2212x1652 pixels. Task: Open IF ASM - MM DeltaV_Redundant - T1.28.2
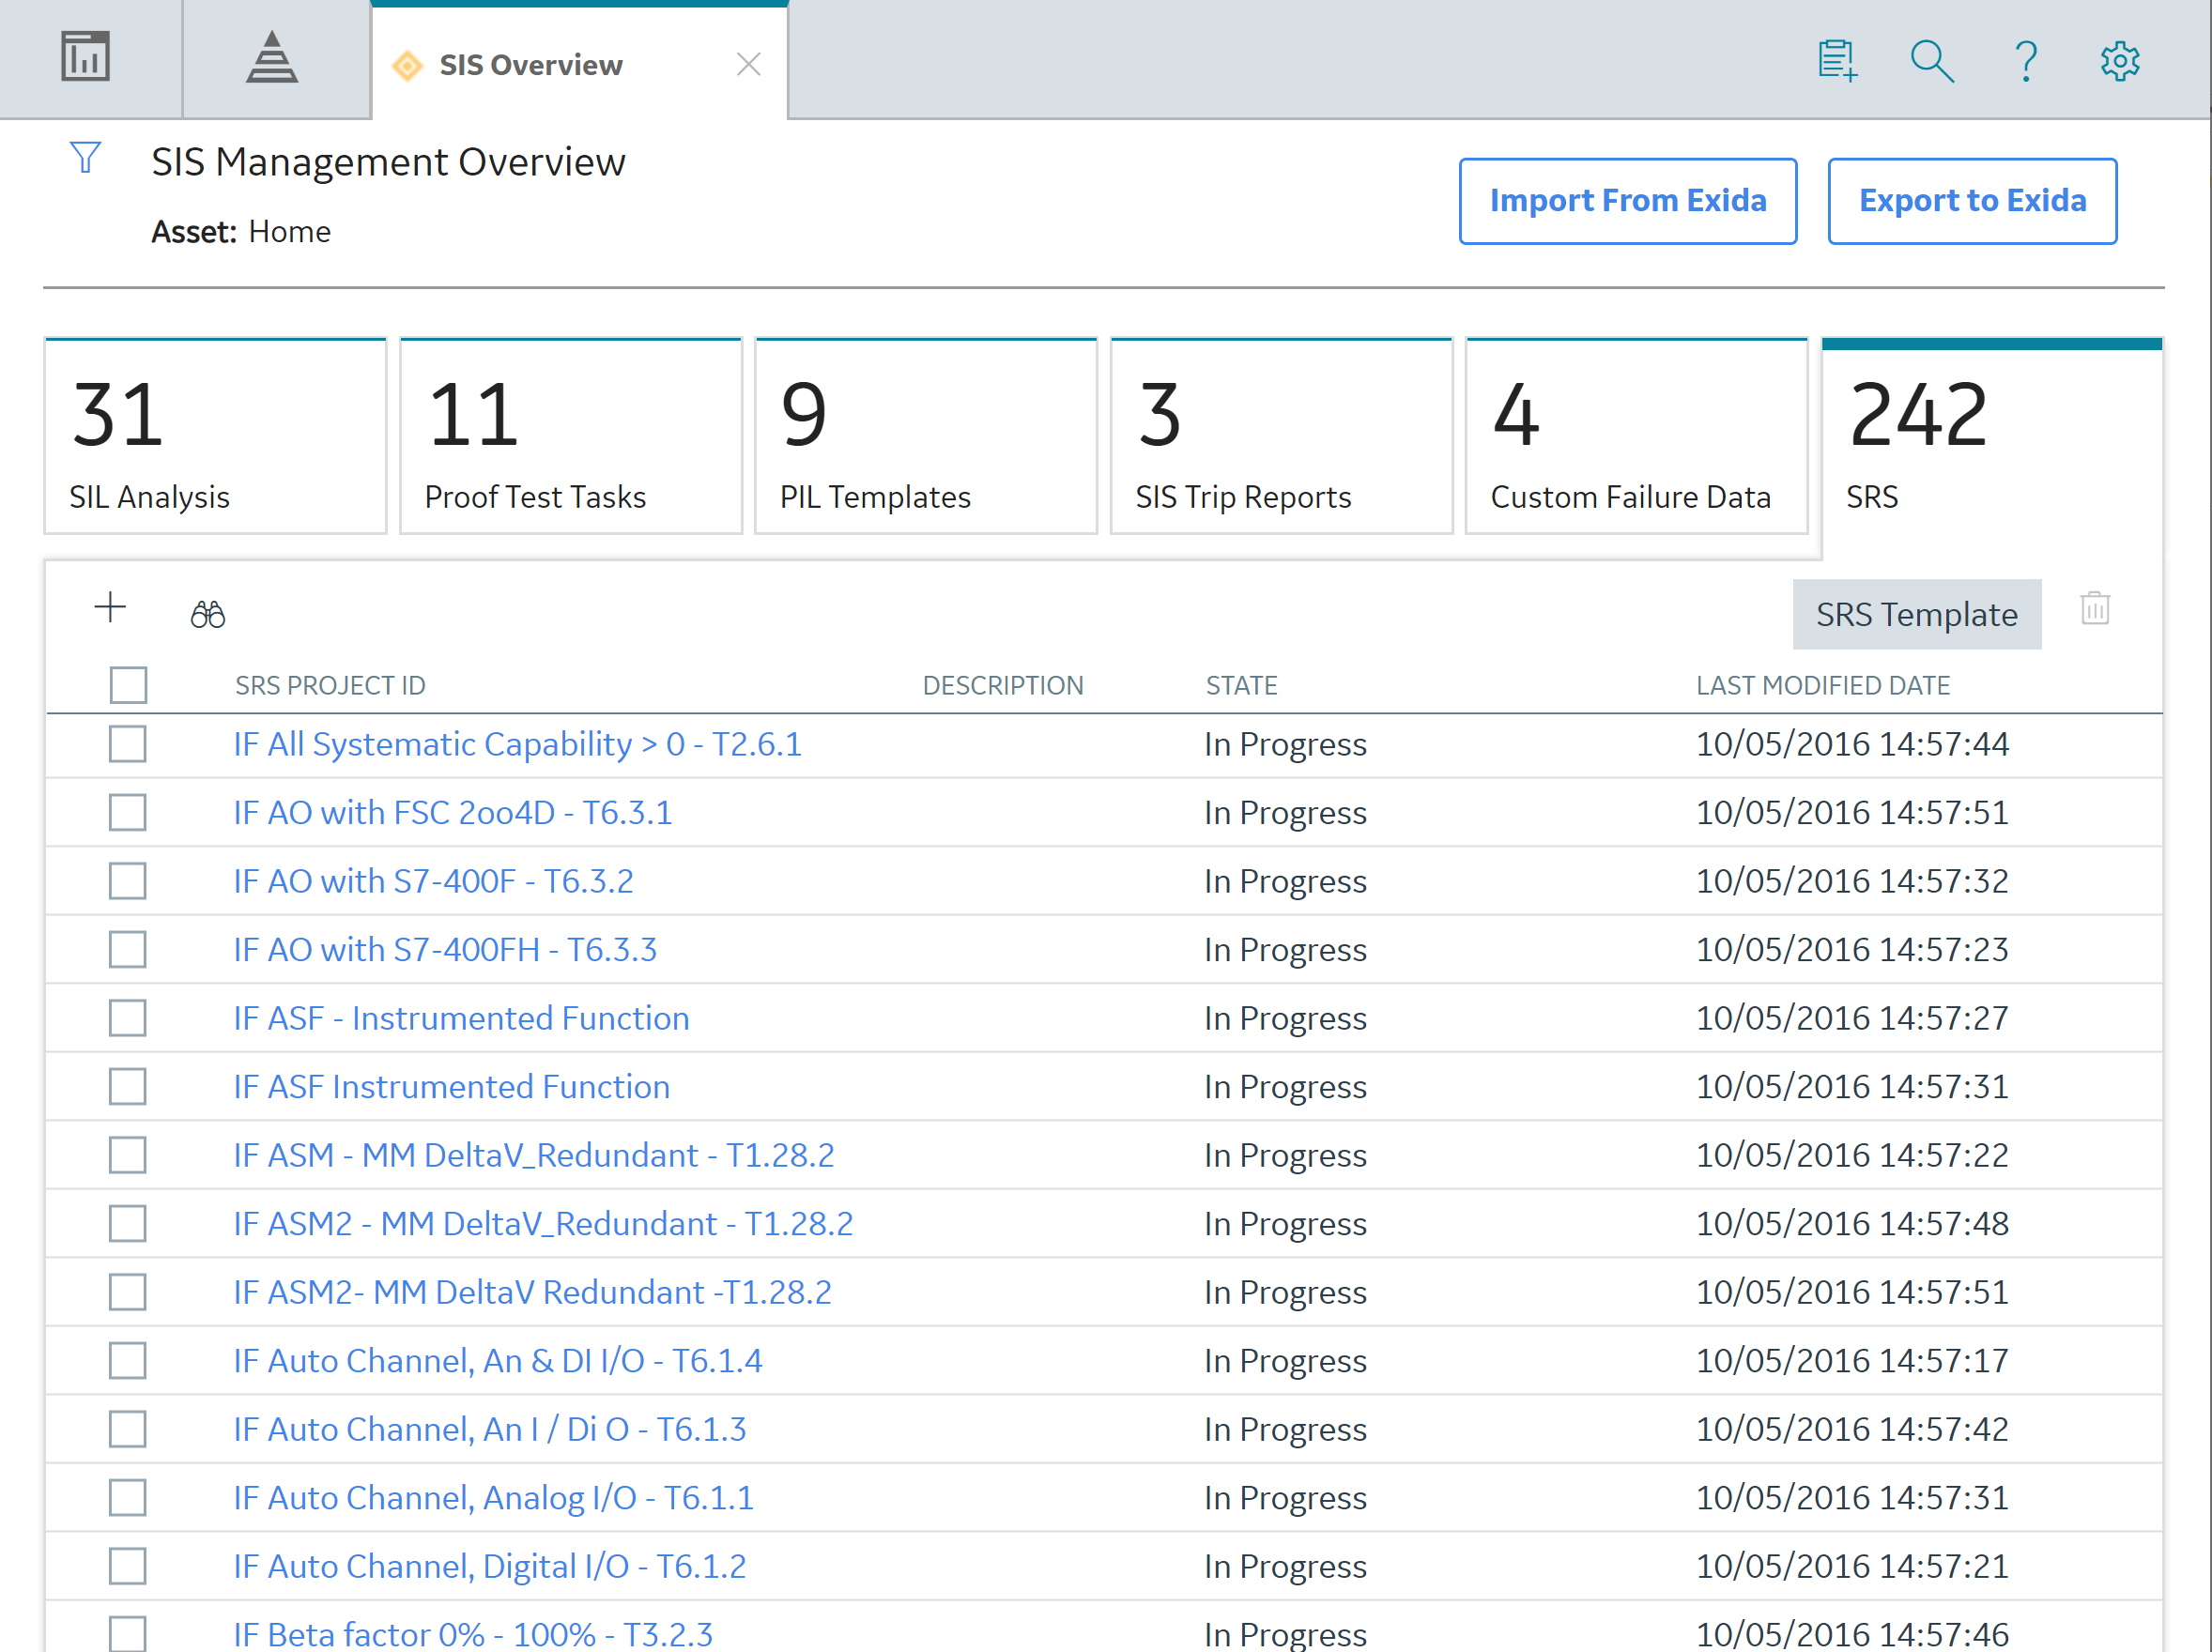(534, 1155)
